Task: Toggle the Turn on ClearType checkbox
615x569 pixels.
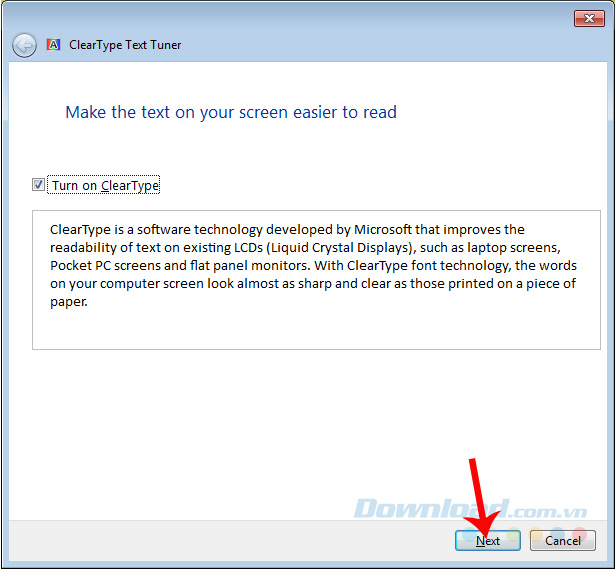Action: (38, 185)
